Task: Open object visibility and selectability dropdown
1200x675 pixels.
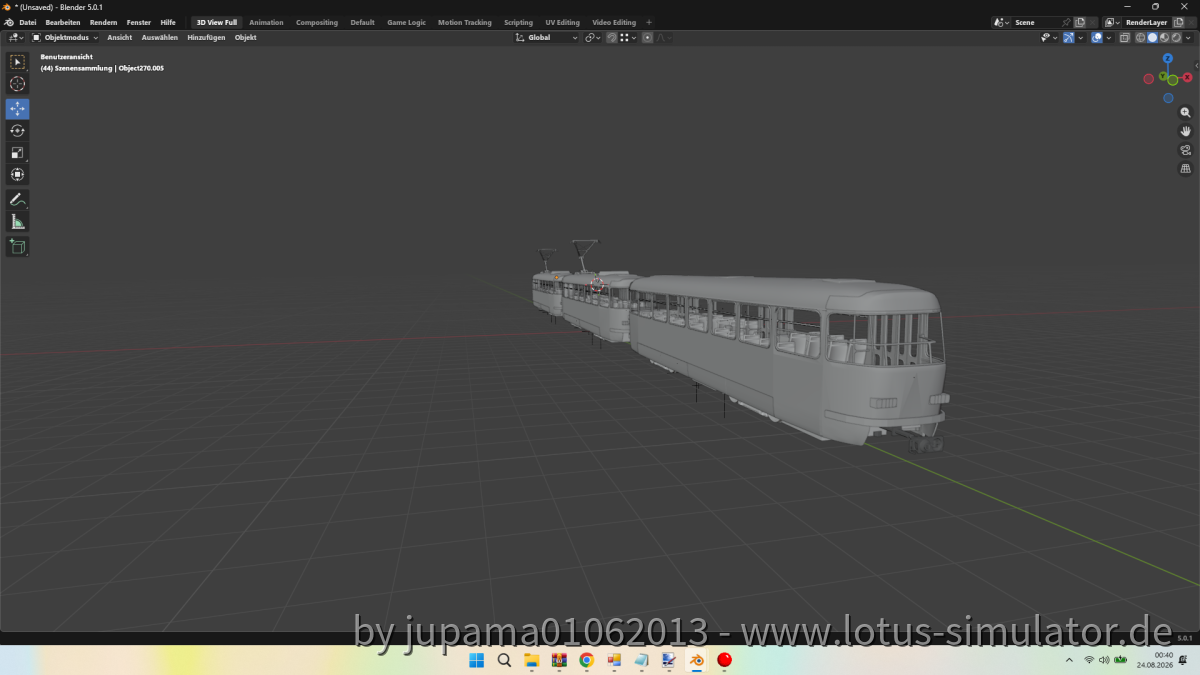Action: tap(1049, 37)
